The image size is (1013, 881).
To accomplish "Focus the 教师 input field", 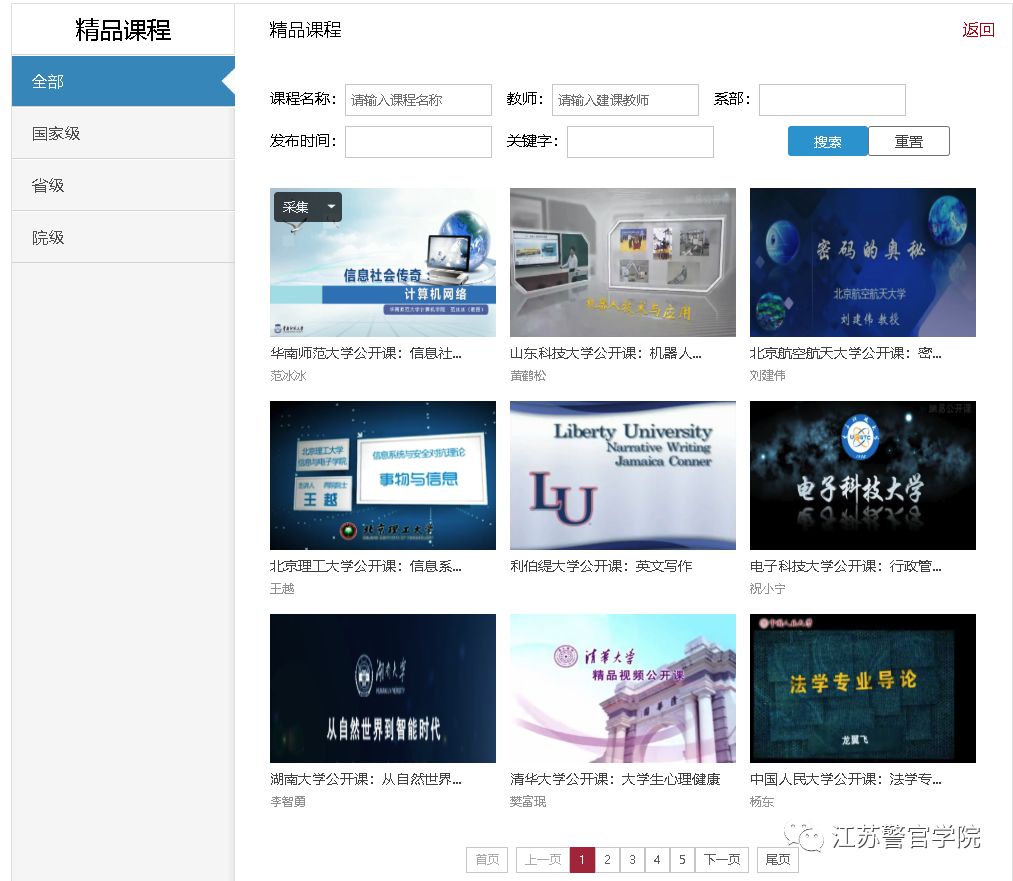I will (625, 100).
